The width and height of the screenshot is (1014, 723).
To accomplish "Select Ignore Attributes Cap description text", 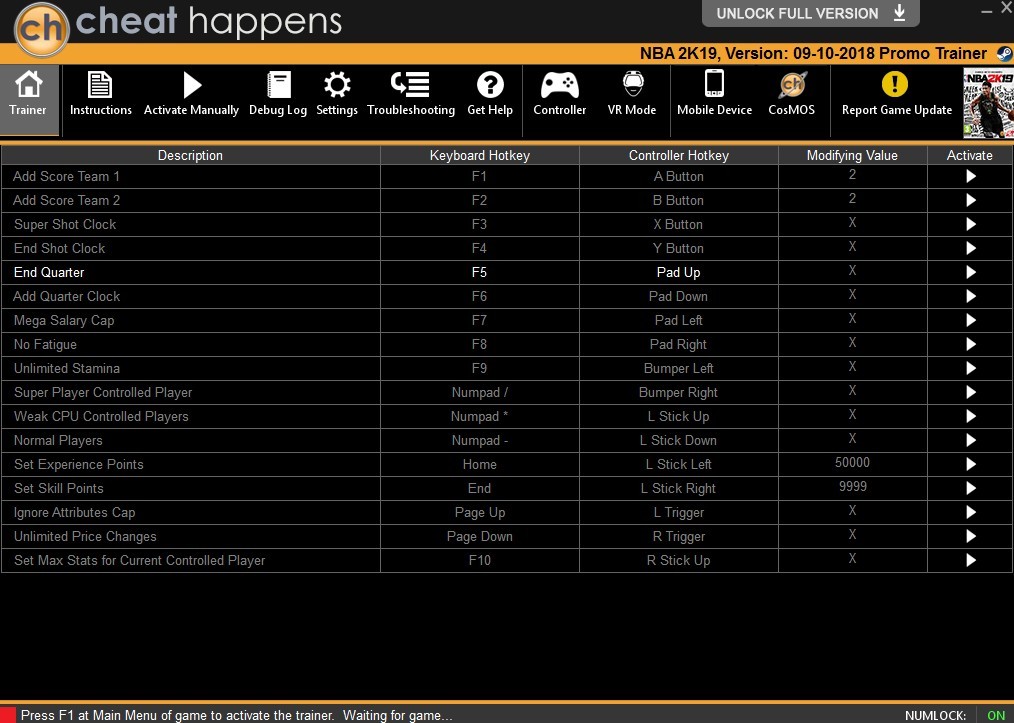I will (x=74, y=512).
